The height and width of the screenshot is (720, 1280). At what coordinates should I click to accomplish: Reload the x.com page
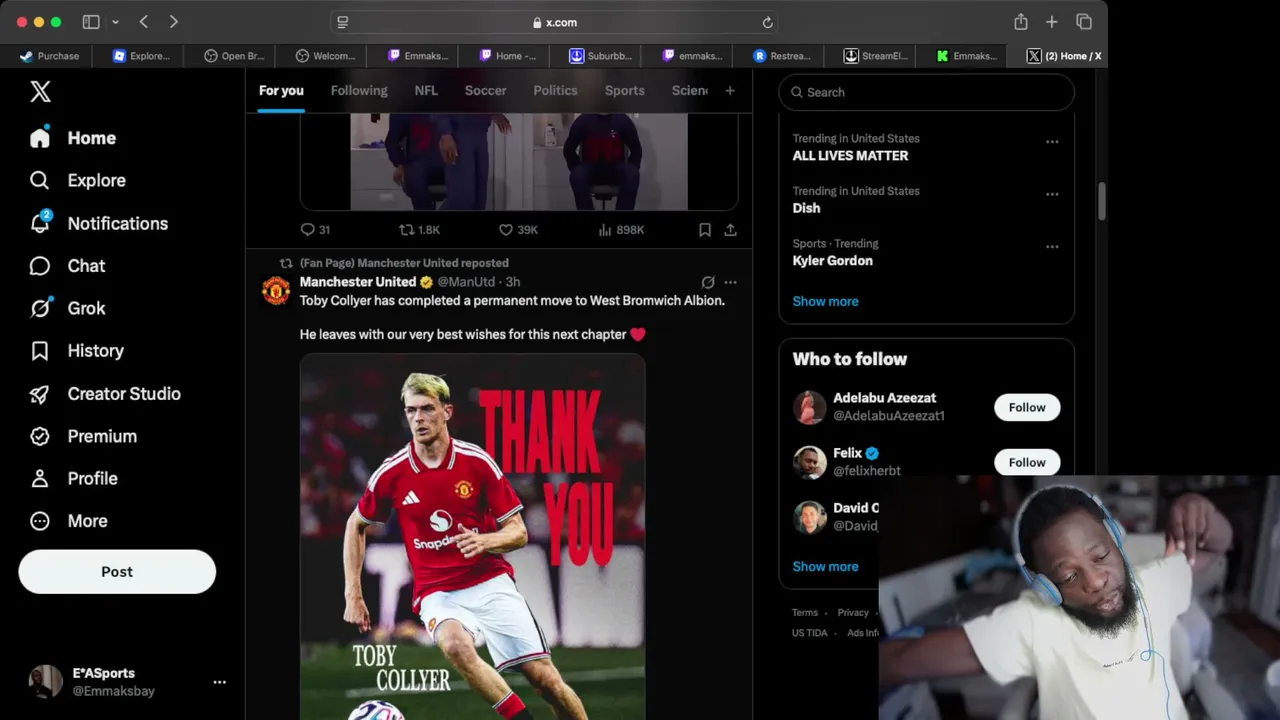pyautogui.click(x=767, y=22)
